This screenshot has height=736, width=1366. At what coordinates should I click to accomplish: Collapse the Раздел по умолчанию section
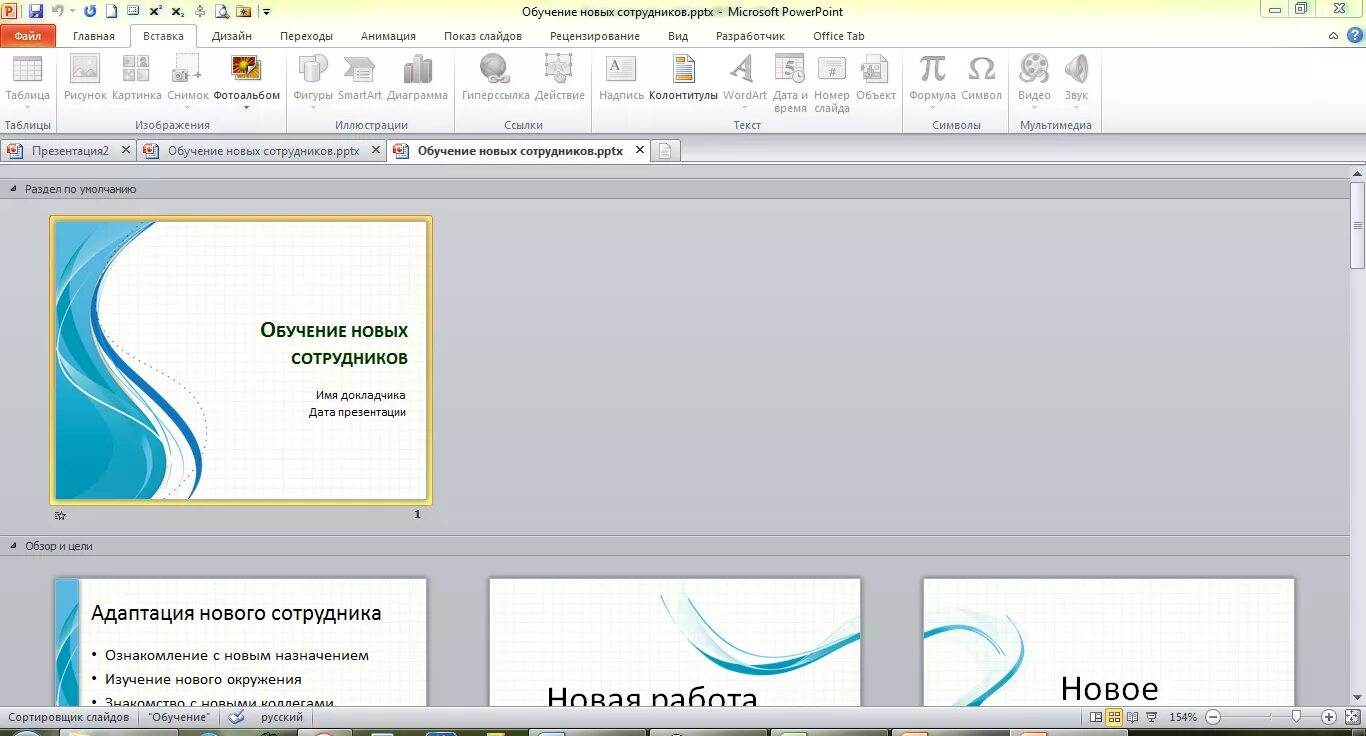tap(14, 189)
